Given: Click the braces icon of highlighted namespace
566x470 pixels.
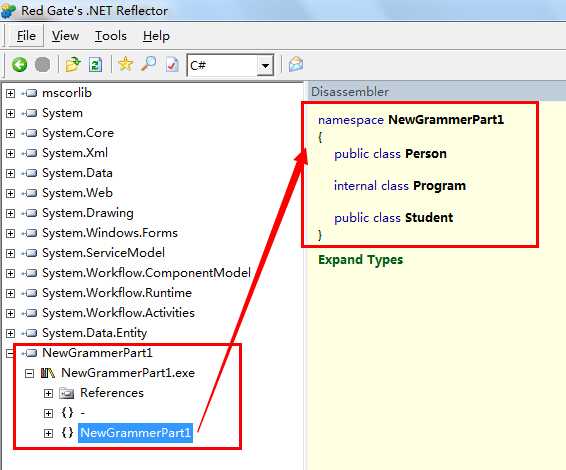Looking at the screenshot, I should [x=68, y=432].
